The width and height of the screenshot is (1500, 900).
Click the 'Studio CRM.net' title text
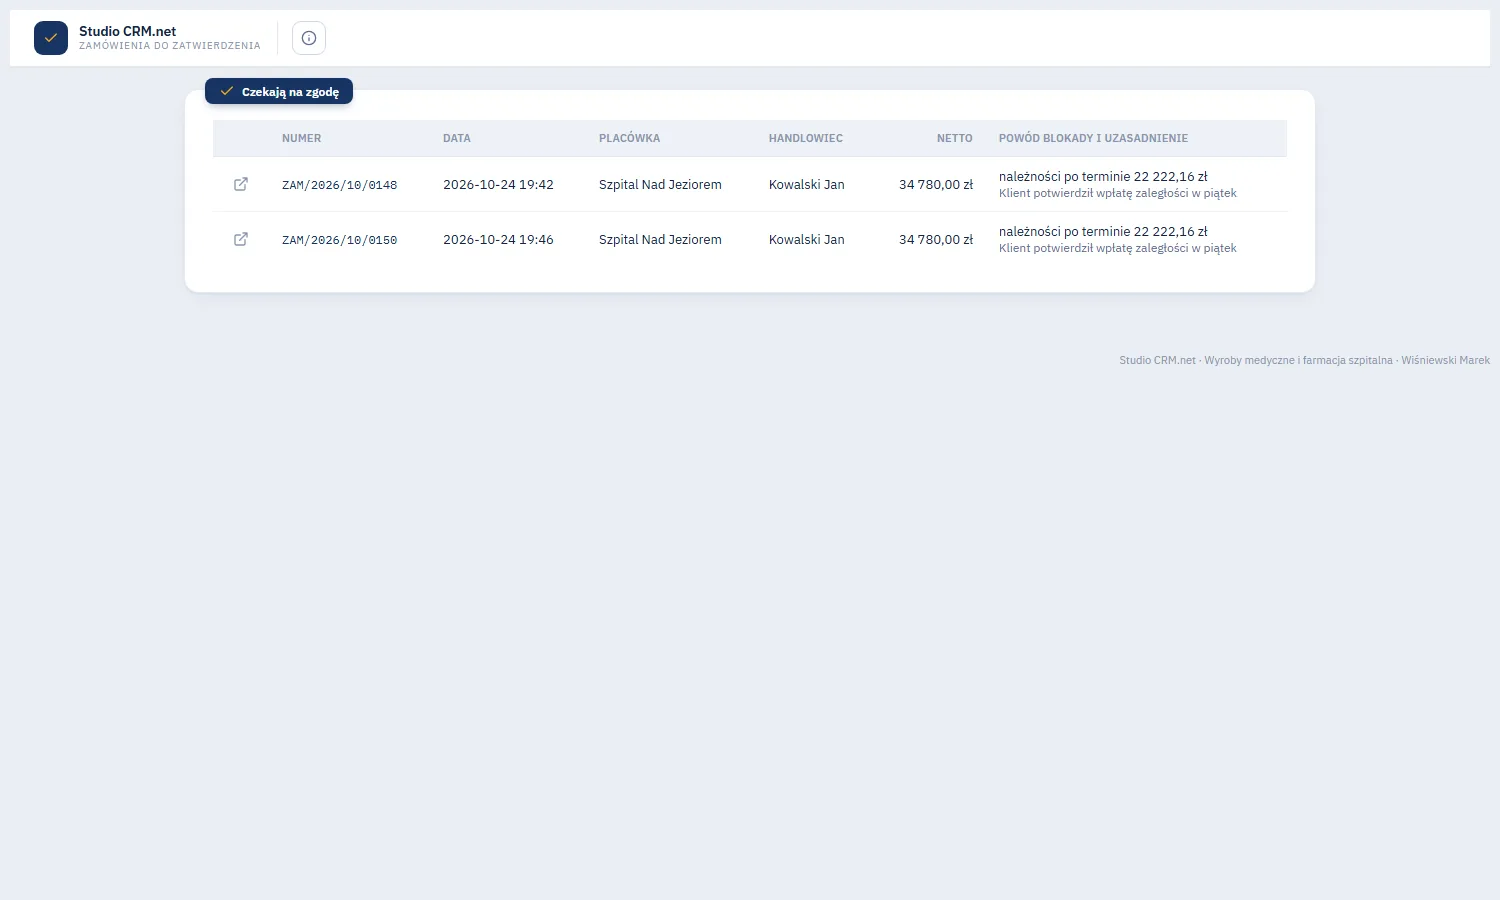(x=128, y=31)
